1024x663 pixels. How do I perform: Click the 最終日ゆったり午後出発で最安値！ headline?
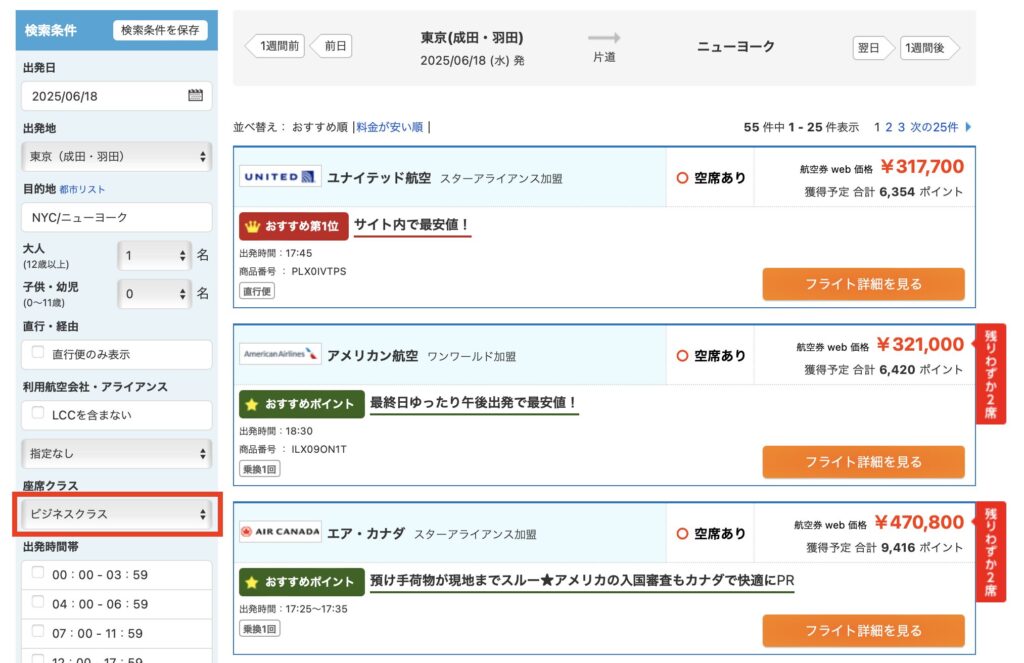coord(474,402)
